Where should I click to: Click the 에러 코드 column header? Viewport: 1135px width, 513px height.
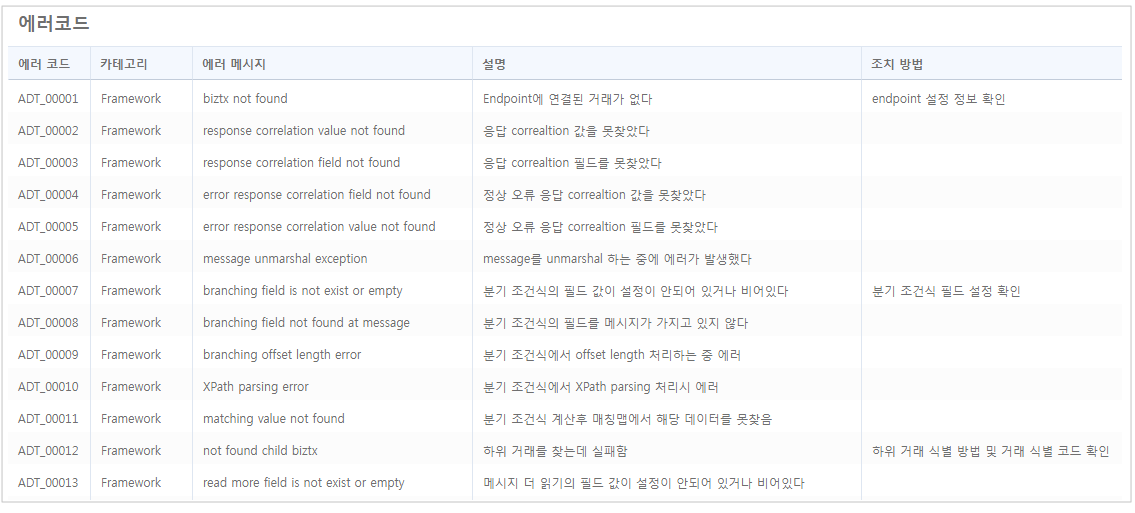[x=44, y=64]
